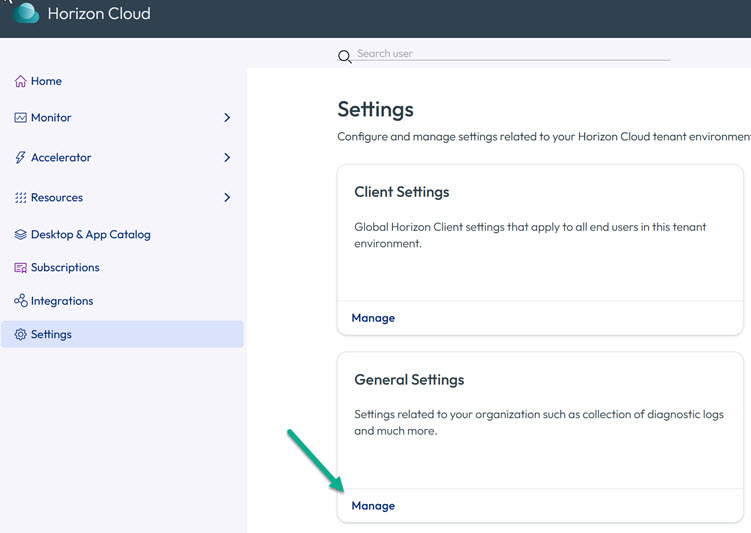Click Manage under Client Settings
The image size is (751, 533).
point(373,318)
